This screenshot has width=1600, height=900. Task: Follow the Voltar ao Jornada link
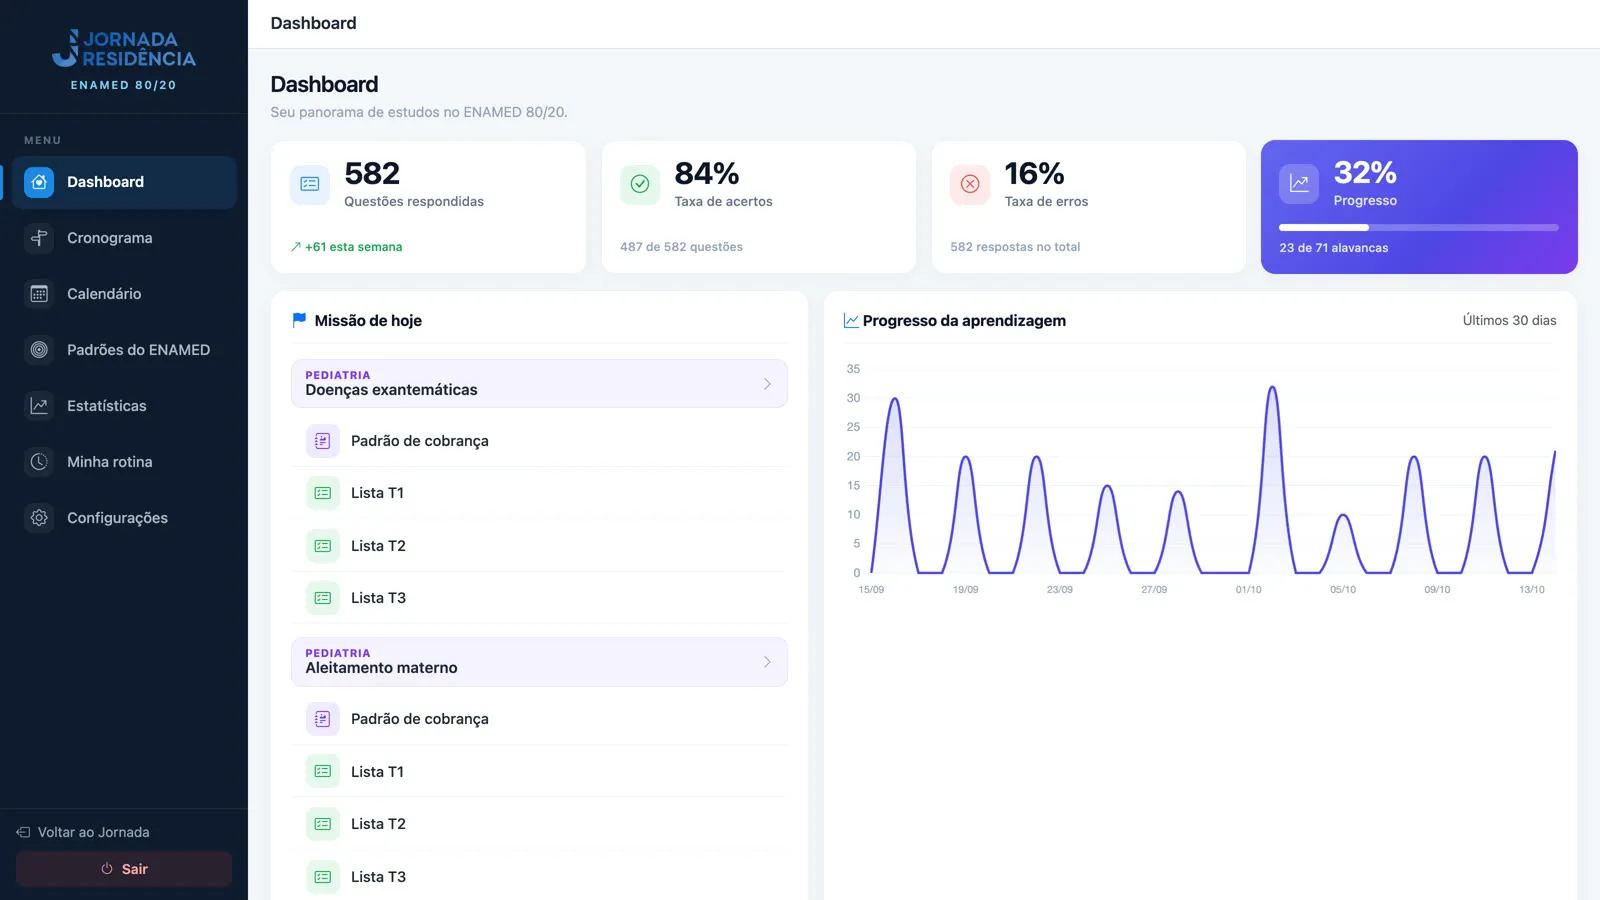(x=83, y=832)
